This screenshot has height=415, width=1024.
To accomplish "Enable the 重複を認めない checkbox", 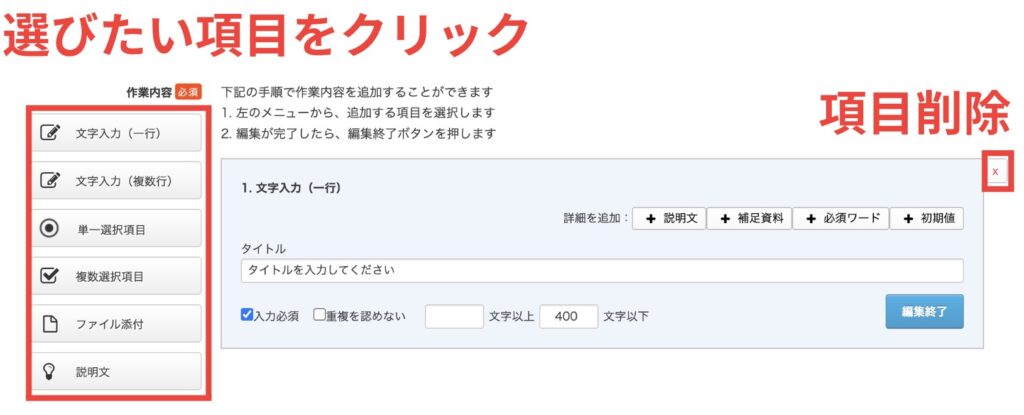I will coord(319,315).
